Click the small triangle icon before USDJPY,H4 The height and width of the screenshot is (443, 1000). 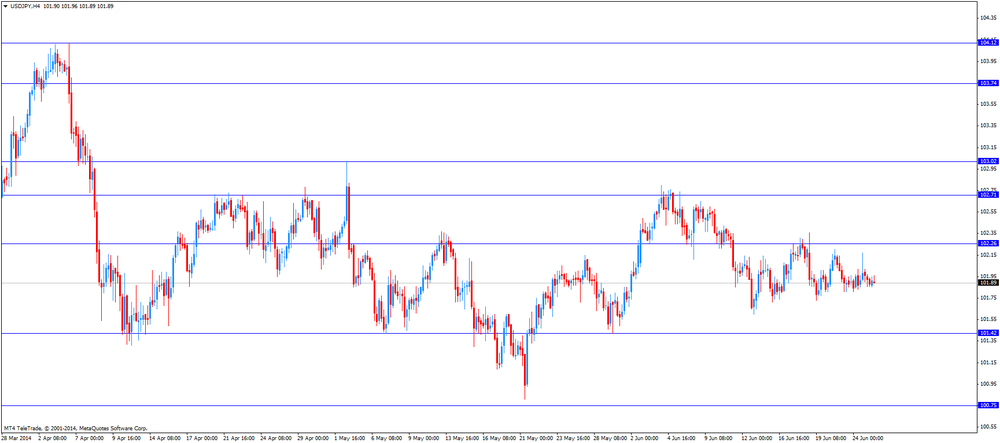(x=6, y=6)
